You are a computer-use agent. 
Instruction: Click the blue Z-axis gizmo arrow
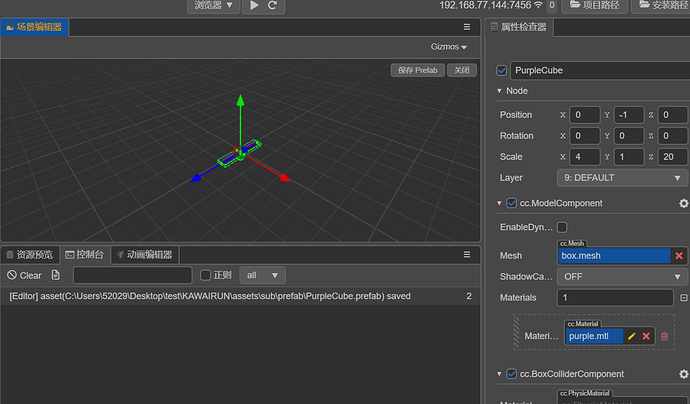click(196, 177)
